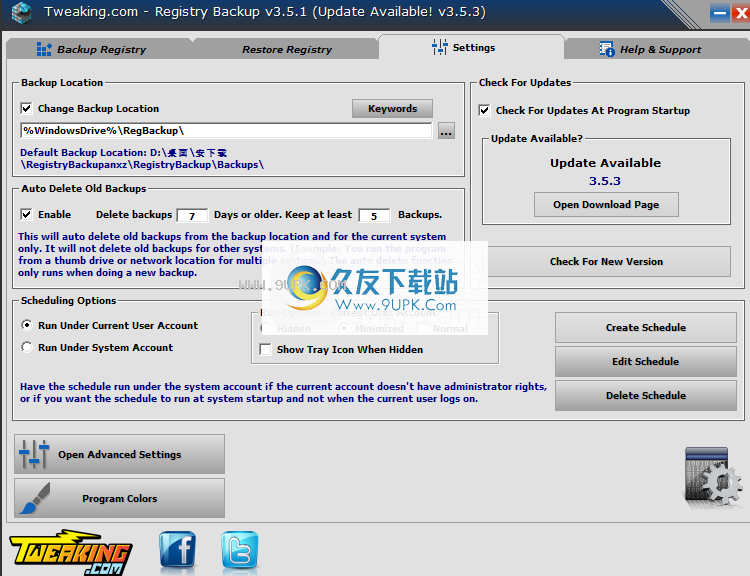
Task: Click the app cube icon in the title bar
Action: [x=21, y=12]
